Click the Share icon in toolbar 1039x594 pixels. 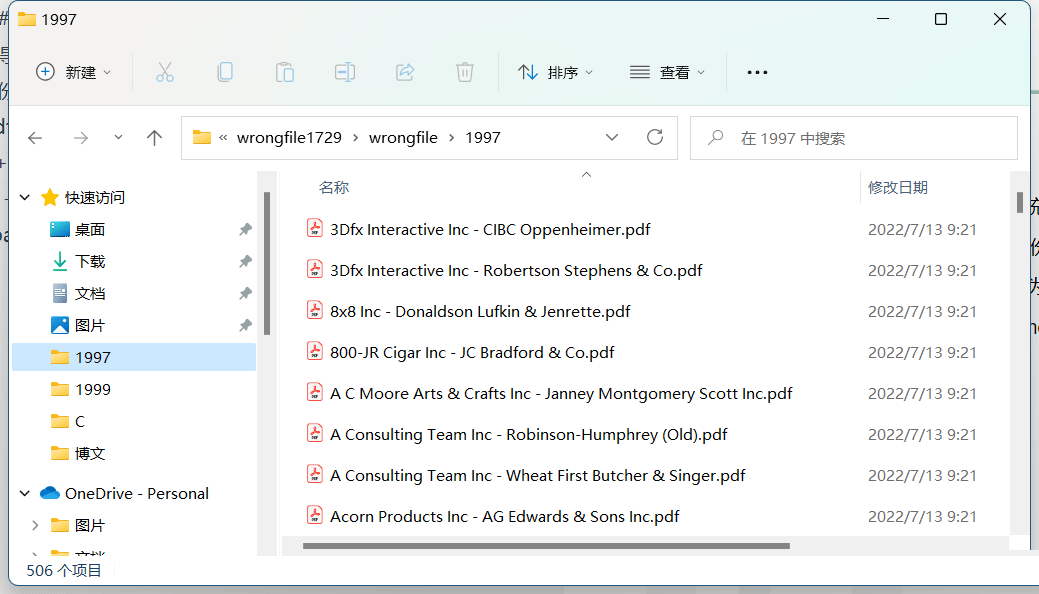[405, 72]
